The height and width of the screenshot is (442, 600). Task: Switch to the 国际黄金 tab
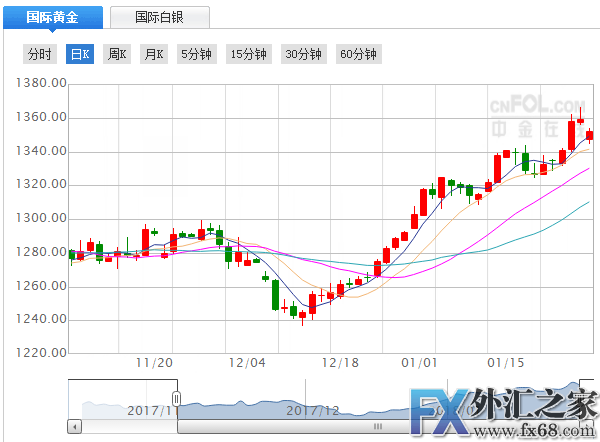point(50,17)
